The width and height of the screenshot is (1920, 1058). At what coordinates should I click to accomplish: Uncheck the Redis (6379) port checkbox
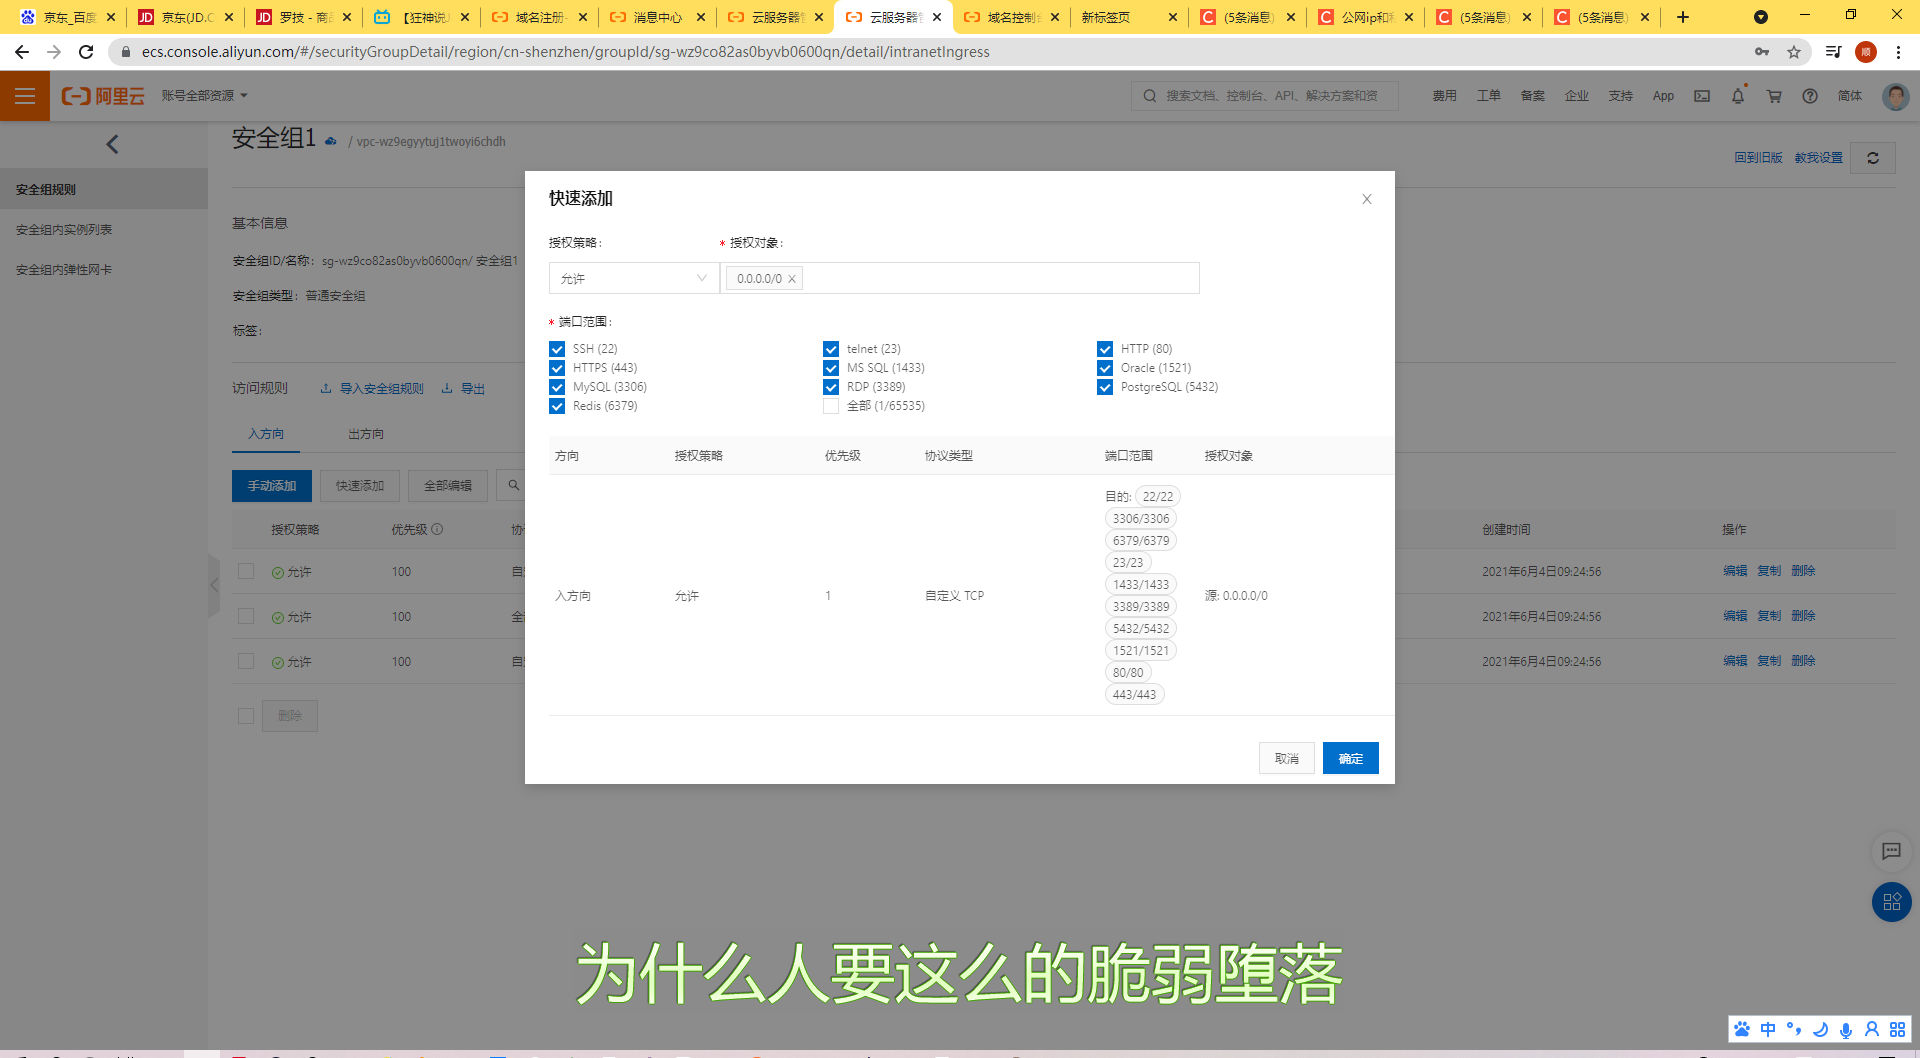(557, 406)
